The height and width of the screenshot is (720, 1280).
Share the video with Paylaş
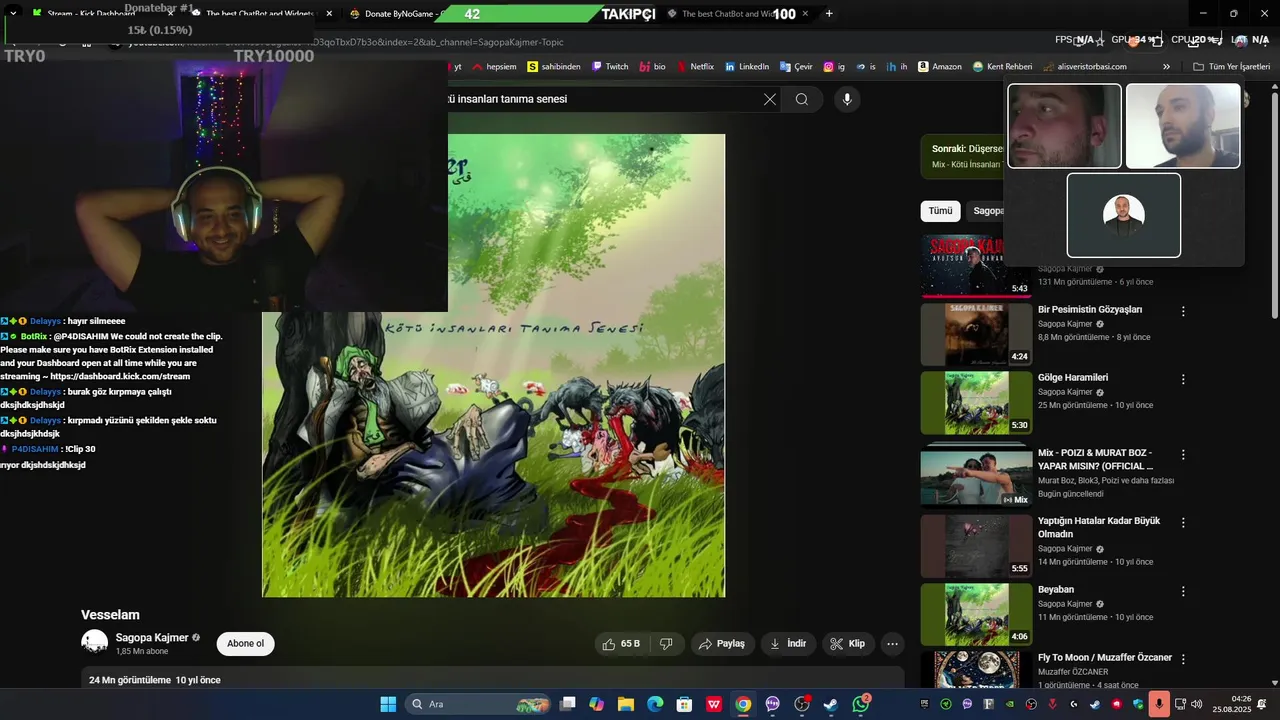coord(721,644)
